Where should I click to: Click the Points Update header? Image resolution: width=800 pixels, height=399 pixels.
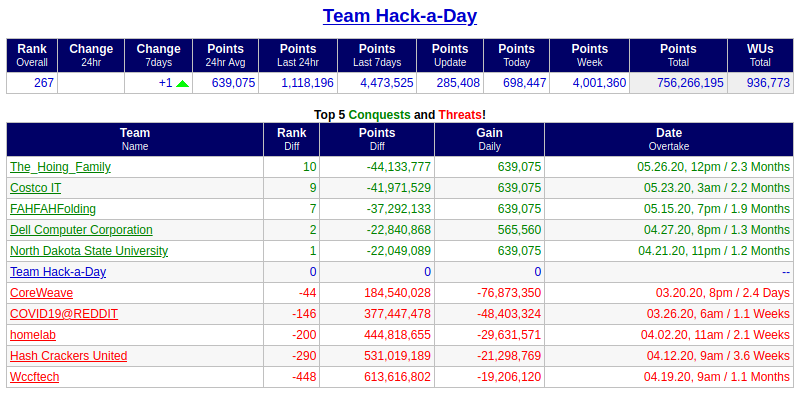click(x=450, y=55)
